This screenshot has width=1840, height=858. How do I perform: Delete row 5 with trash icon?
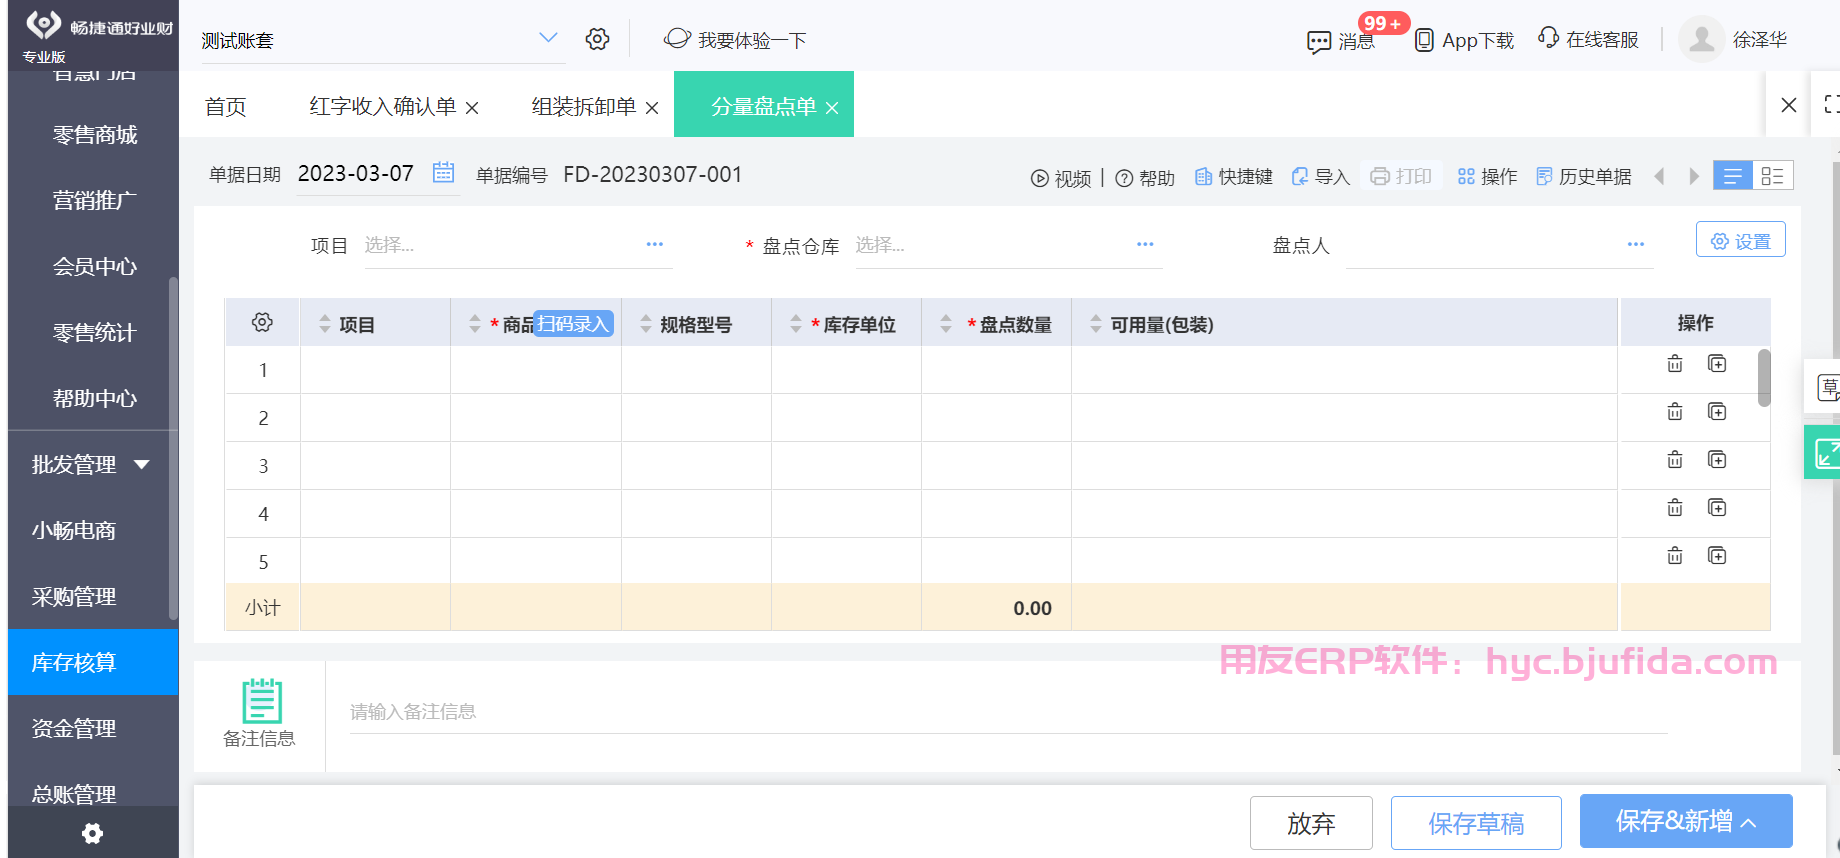(x=1675, y=556)
